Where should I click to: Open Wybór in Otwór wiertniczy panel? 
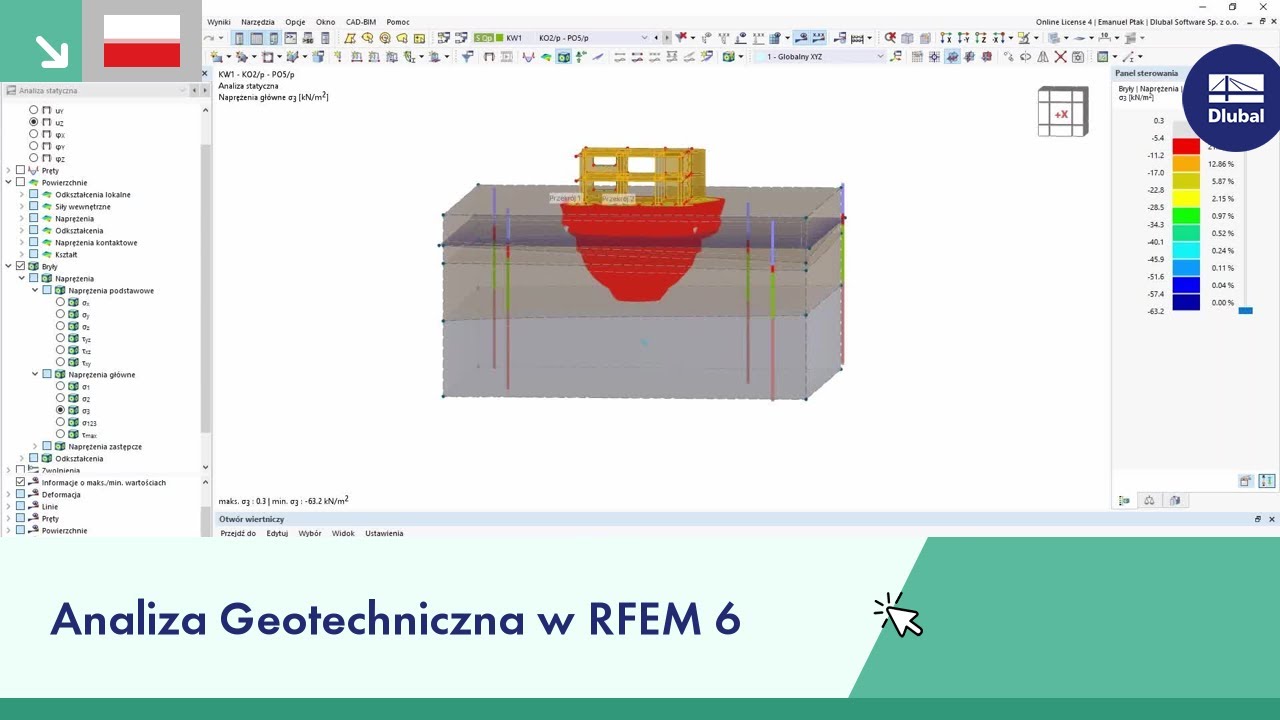pos(310,533)
